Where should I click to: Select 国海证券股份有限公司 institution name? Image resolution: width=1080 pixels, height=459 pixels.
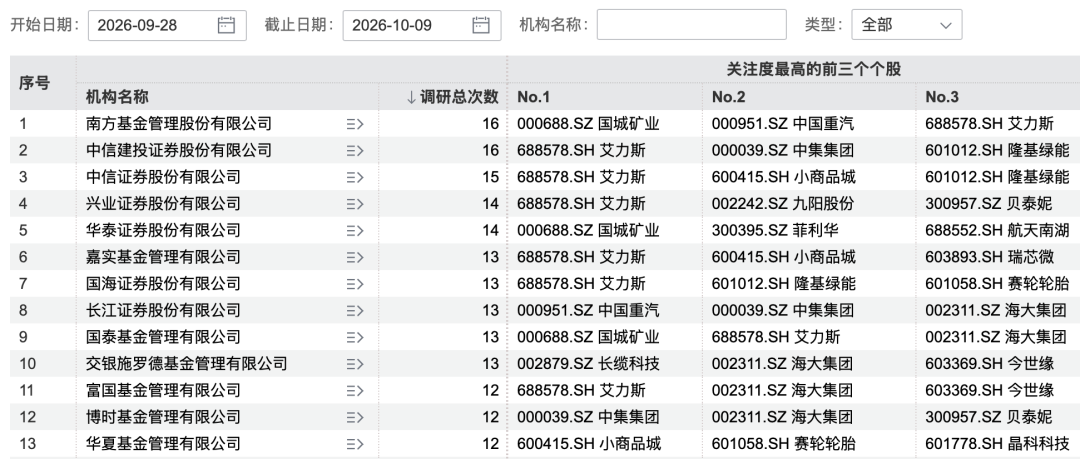(x=163, y=284)
